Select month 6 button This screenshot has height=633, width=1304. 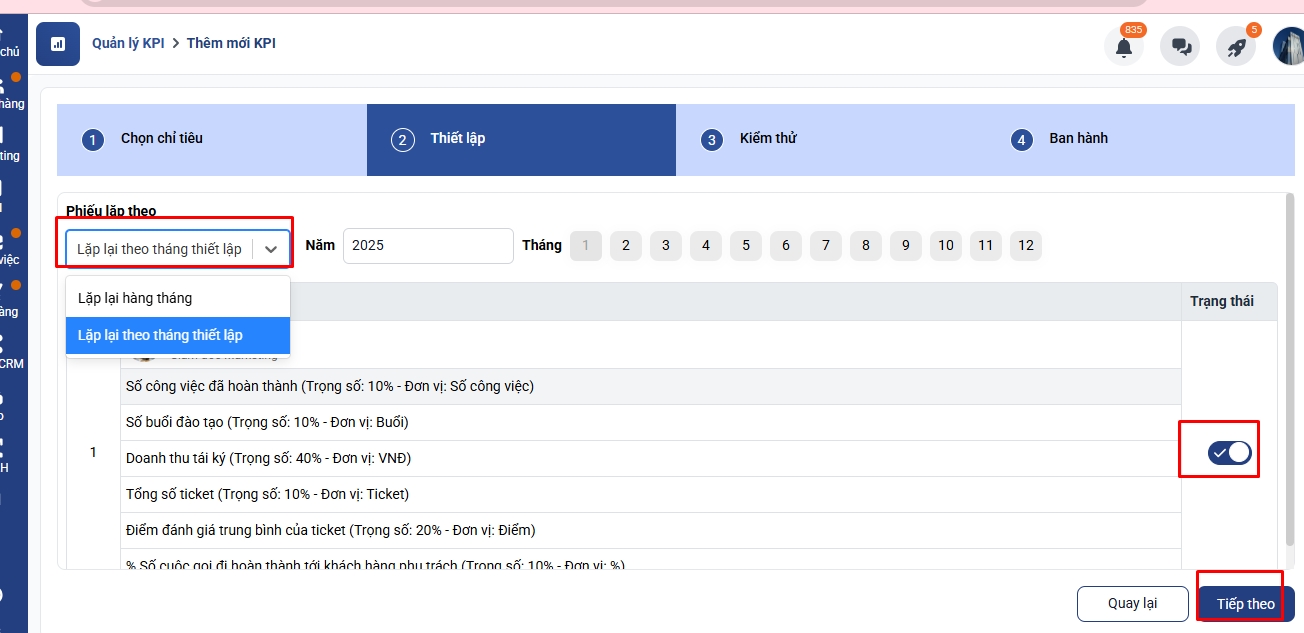coord(786,246)
